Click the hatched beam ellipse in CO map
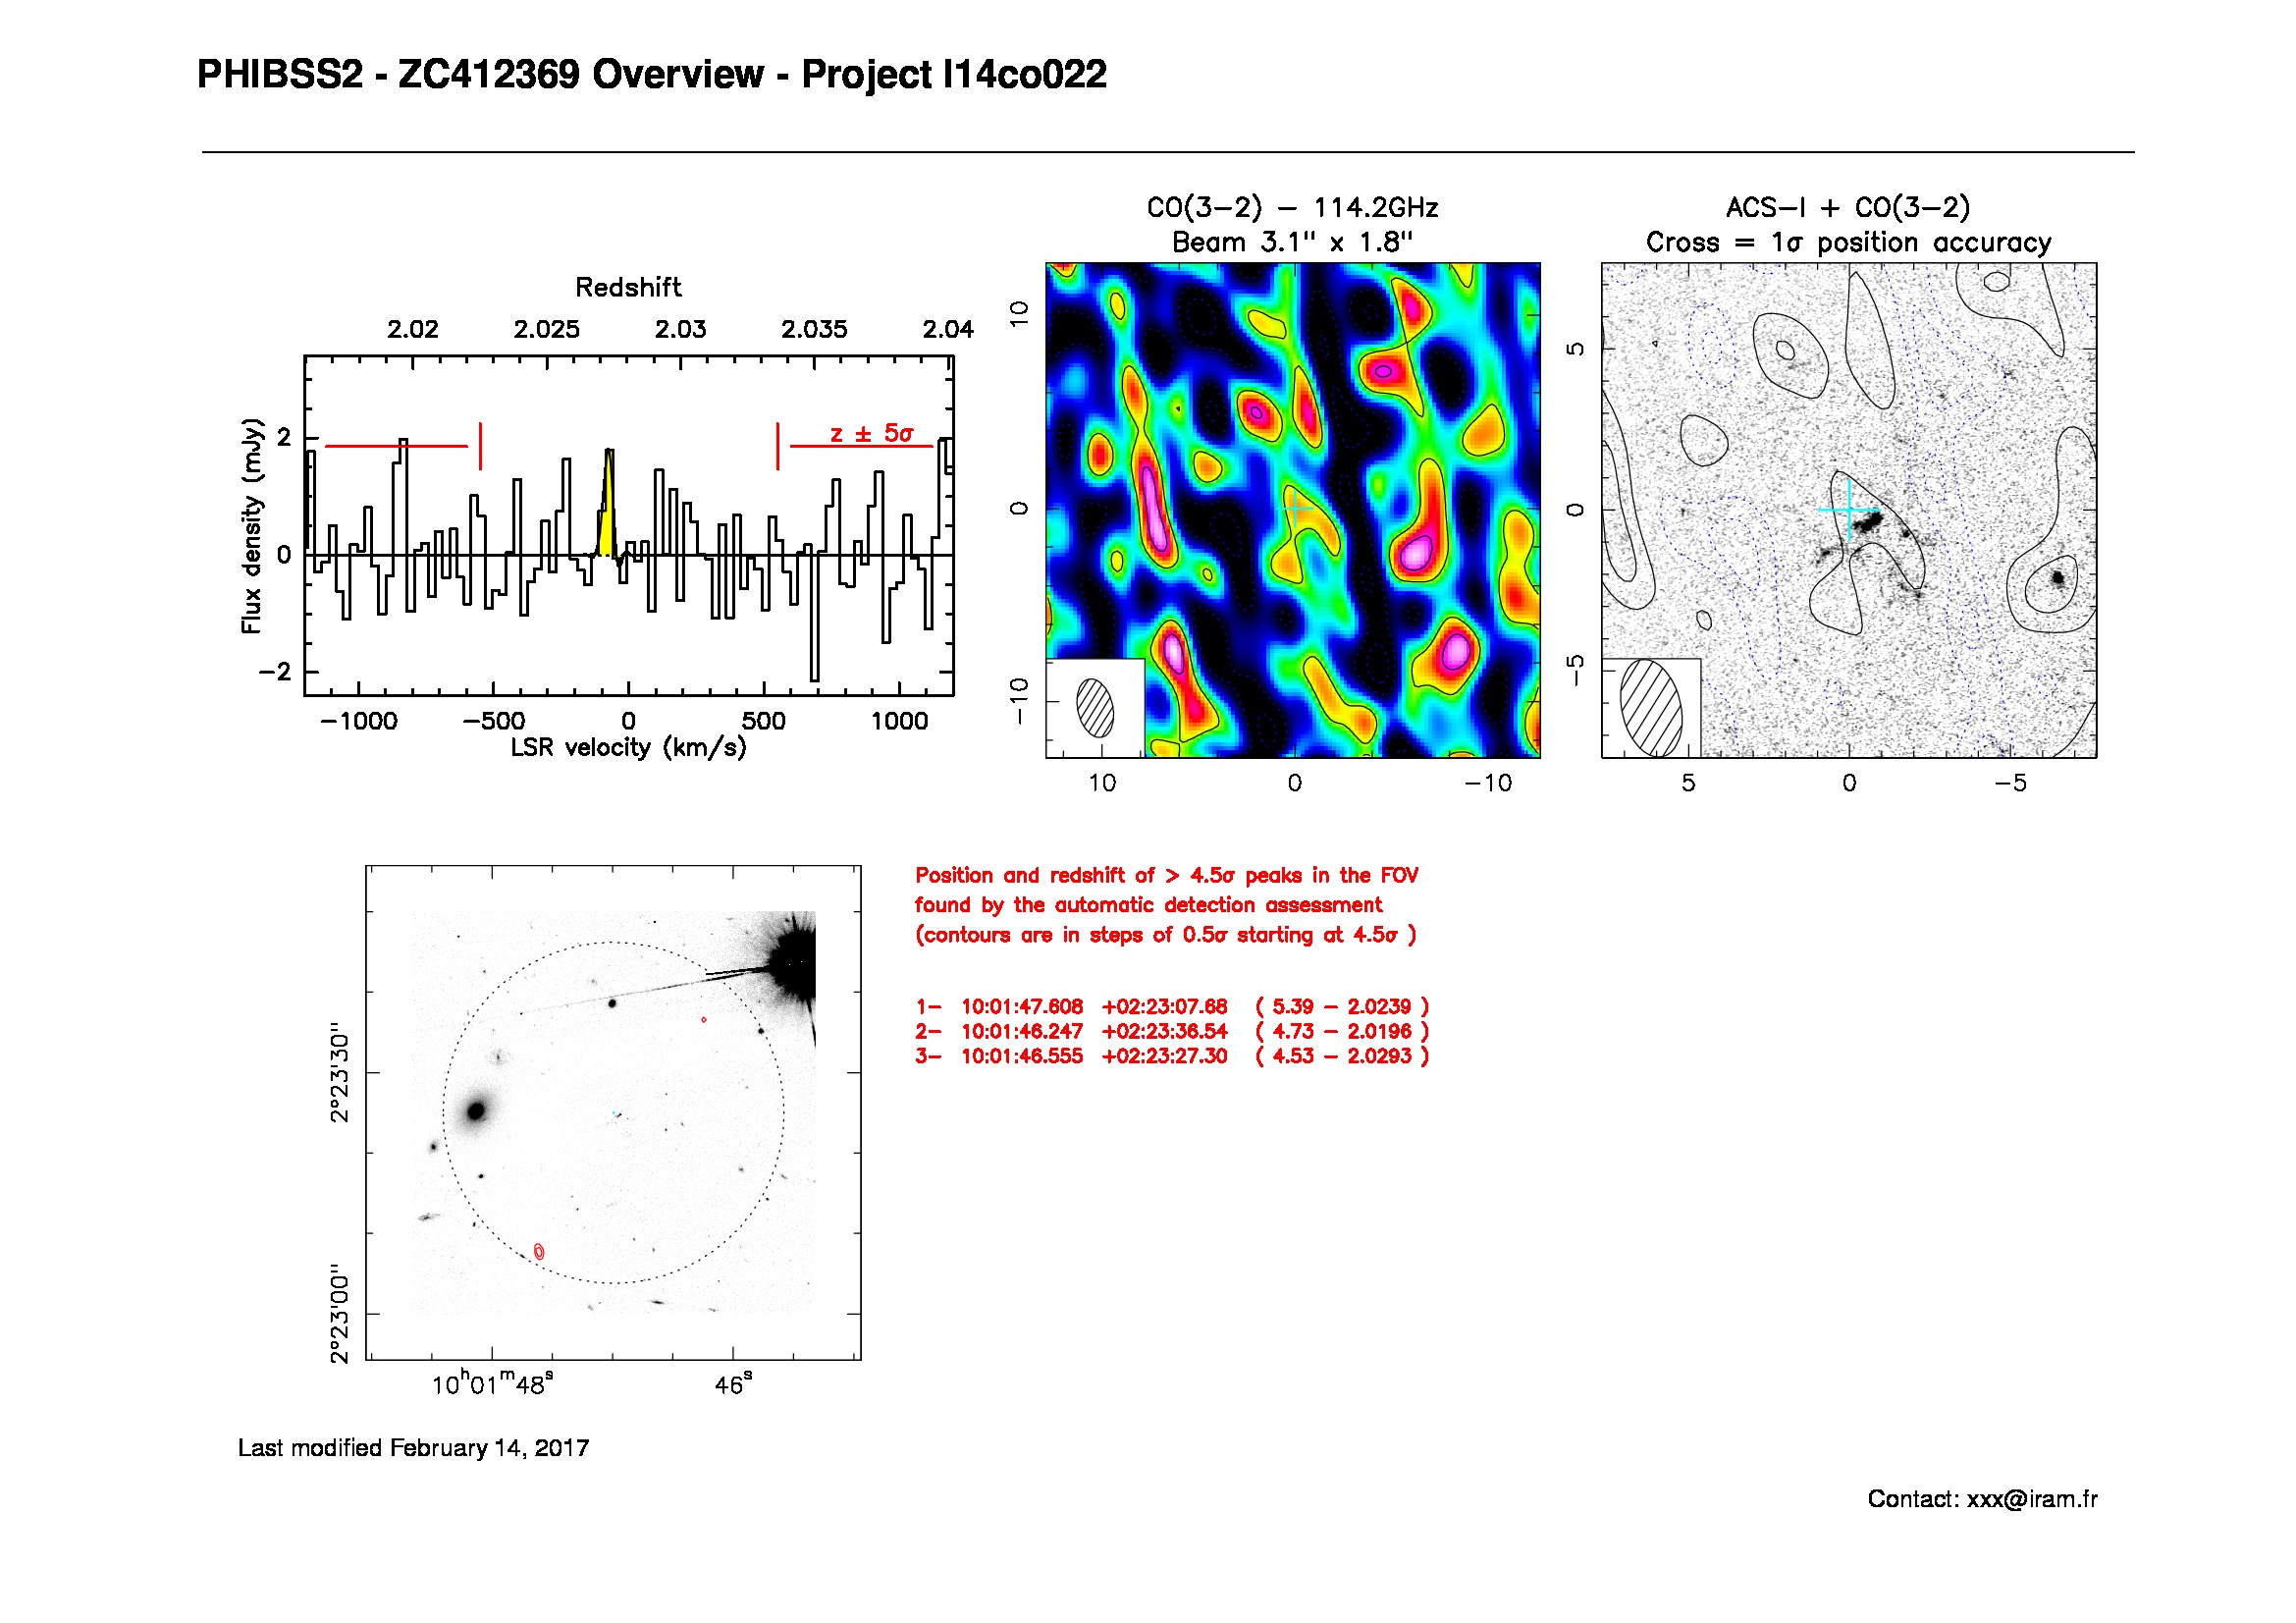 pyautogui.click(x=1095, y=707)
